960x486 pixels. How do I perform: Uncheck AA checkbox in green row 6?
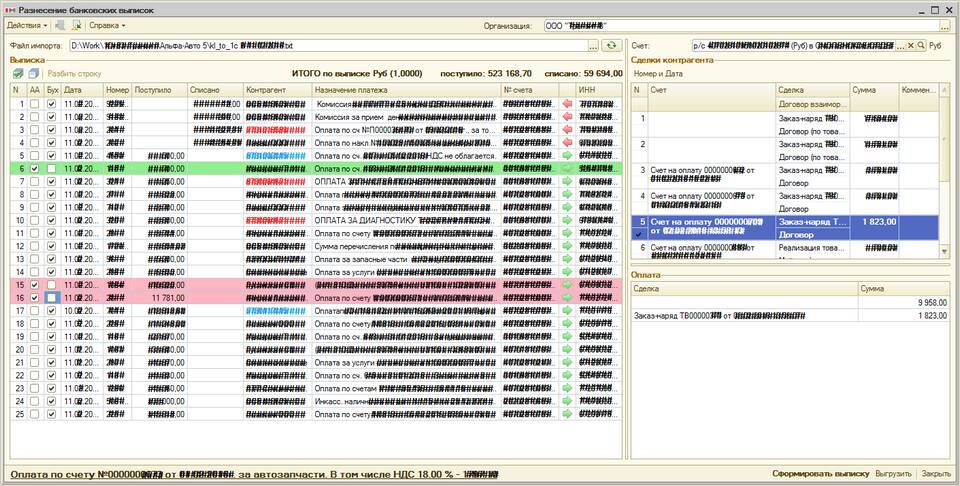pos(34,168)
